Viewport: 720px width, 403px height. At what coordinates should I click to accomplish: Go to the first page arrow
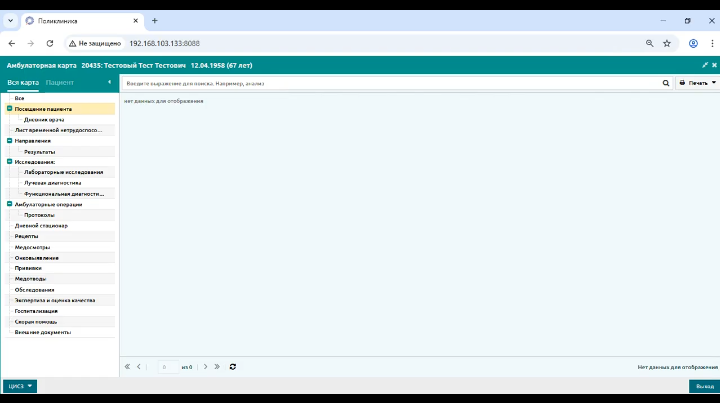(127, 367)
